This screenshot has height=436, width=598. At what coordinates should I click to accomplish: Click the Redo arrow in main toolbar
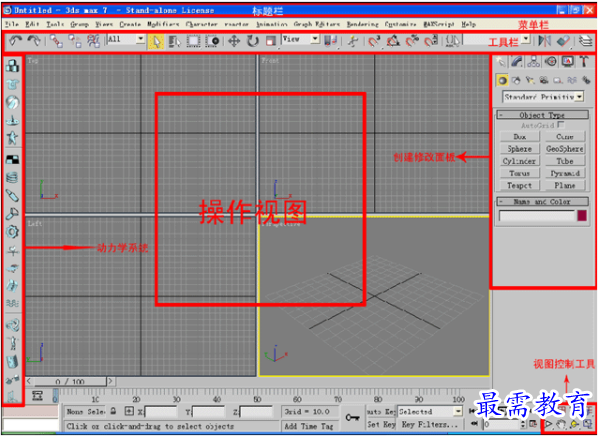34,41
